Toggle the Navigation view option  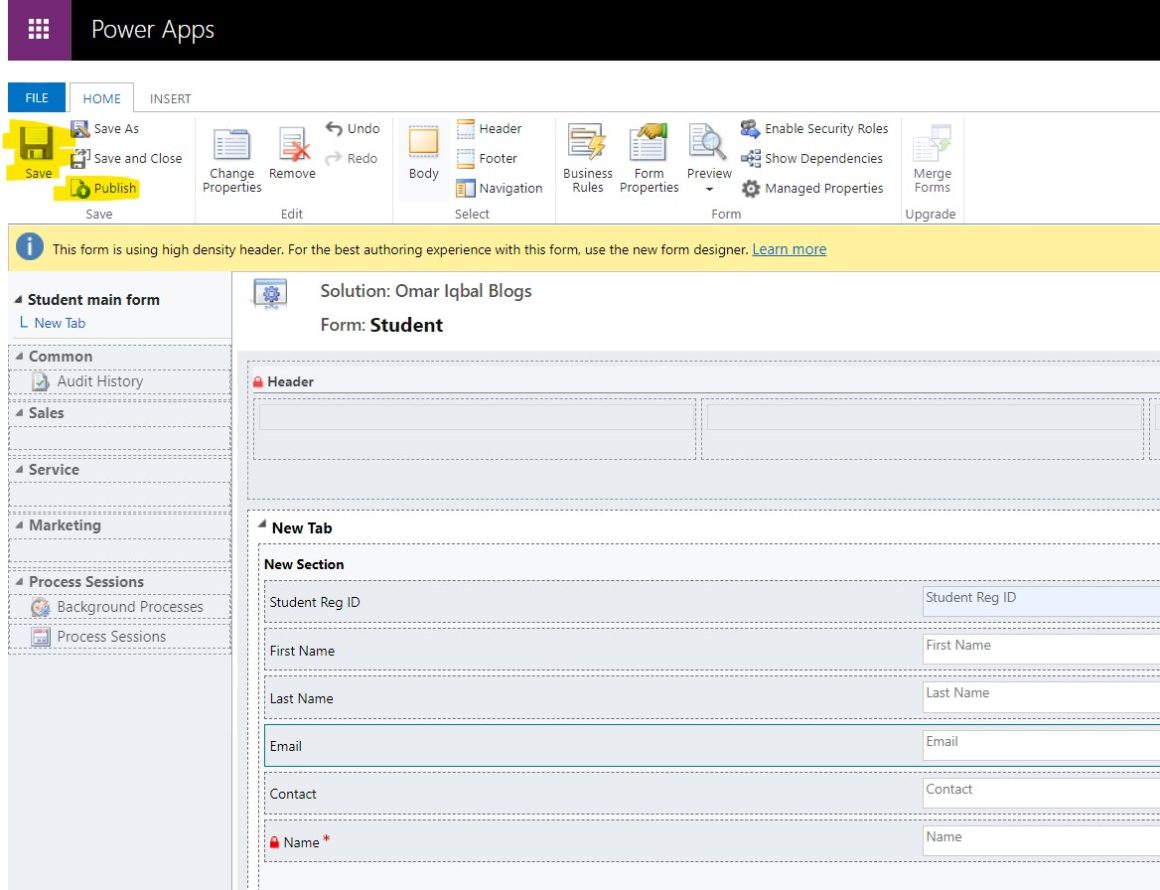click(x=503, y=188)
